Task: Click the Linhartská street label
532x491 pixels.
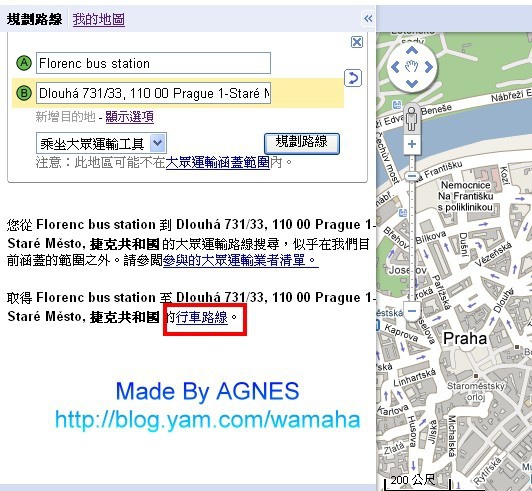Action: click(x=414, y=378)
